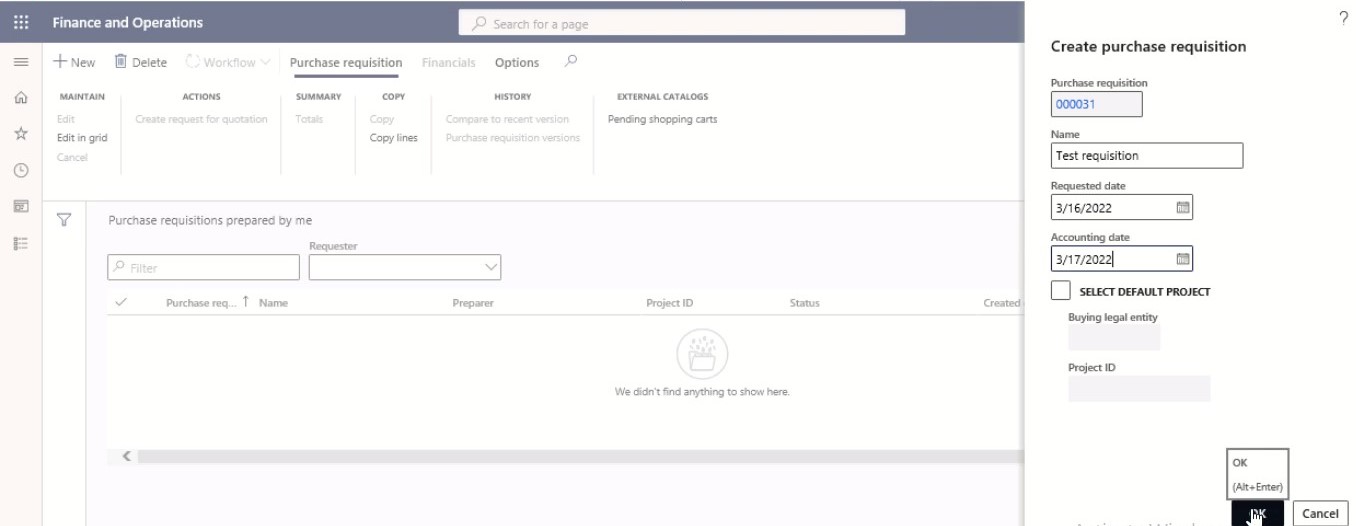Open Favorites star in sidebar
The image size is (1356, 526).
click(x=20, y=134)
